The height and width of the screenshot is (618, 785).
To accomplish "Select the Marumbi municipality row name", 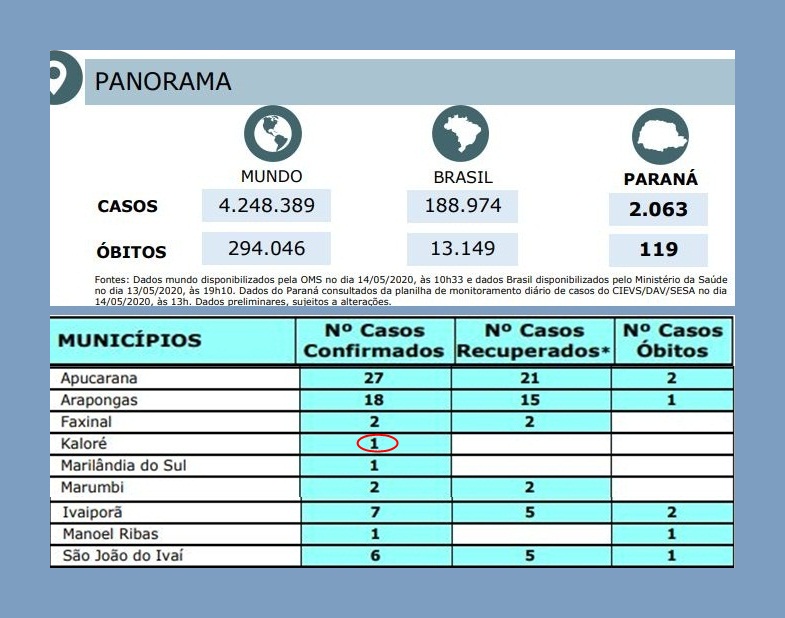I will point(92,487).
